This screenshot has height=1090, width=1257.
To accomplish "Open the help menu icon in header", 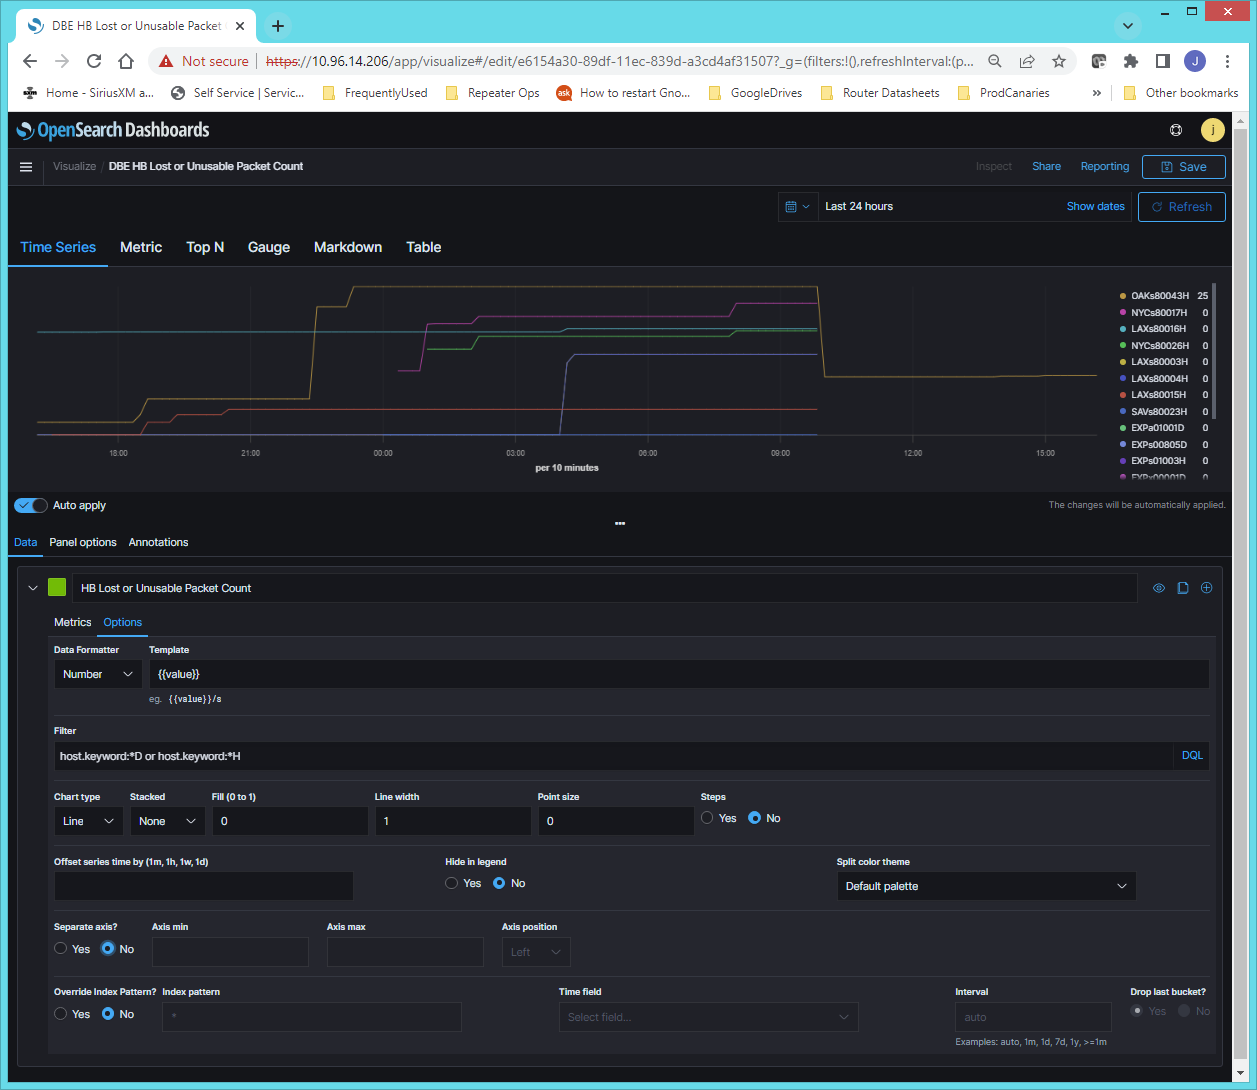I will tap(1176, 130).
